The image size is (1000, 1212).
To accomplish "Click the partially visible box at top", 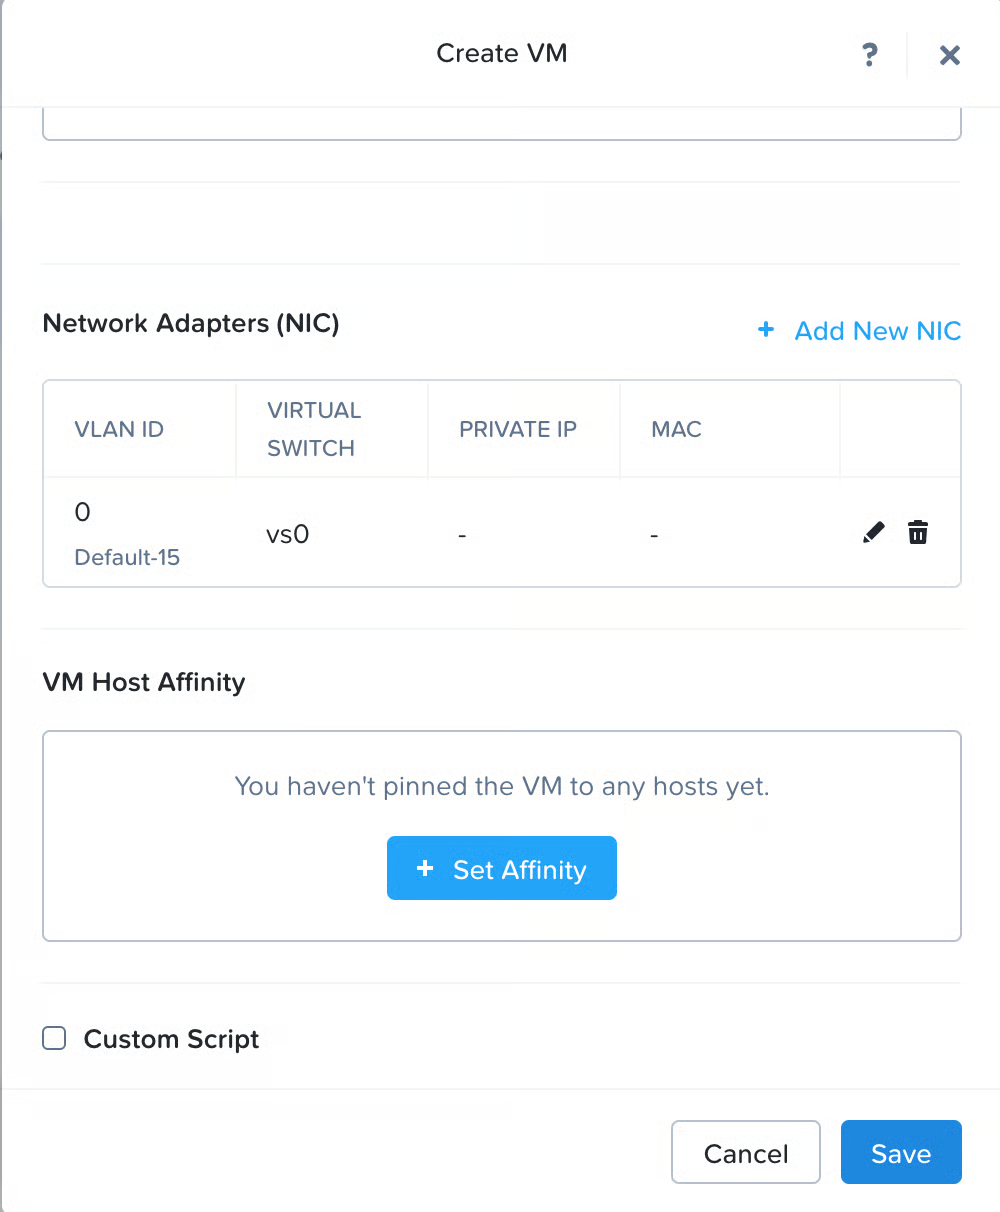I will click(x=501, y=125).
